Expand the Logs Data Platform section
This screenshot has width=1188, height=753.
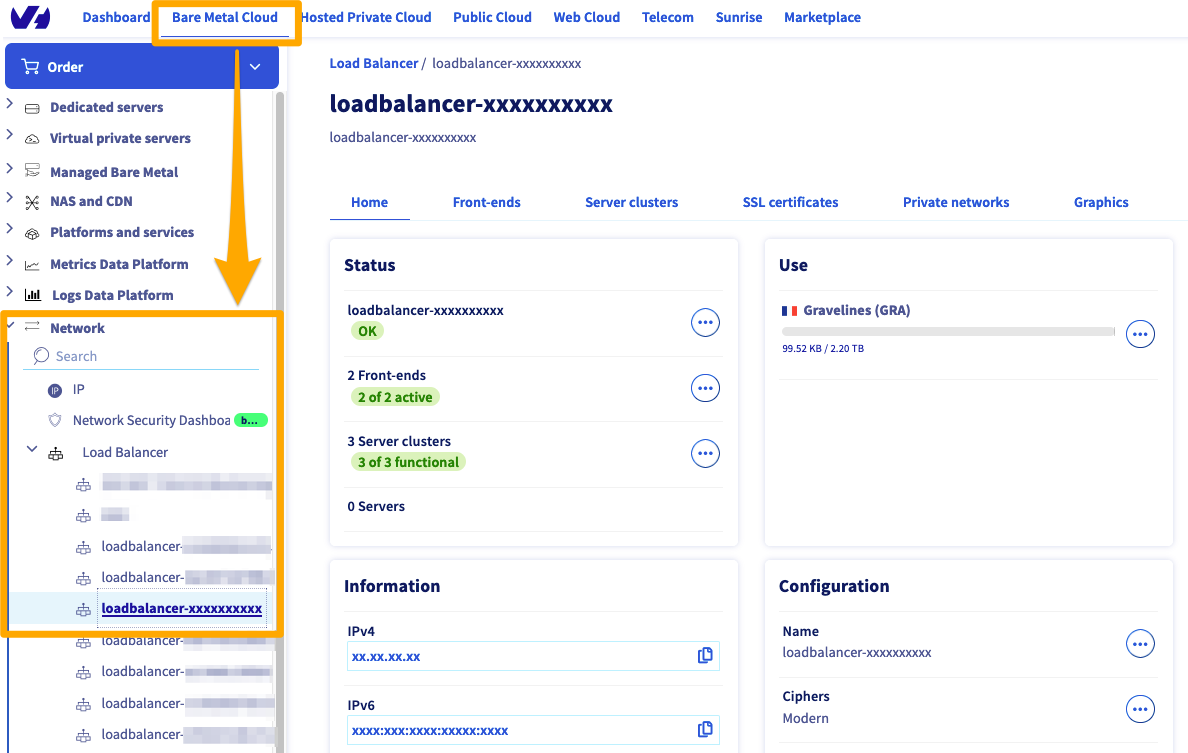10,293
